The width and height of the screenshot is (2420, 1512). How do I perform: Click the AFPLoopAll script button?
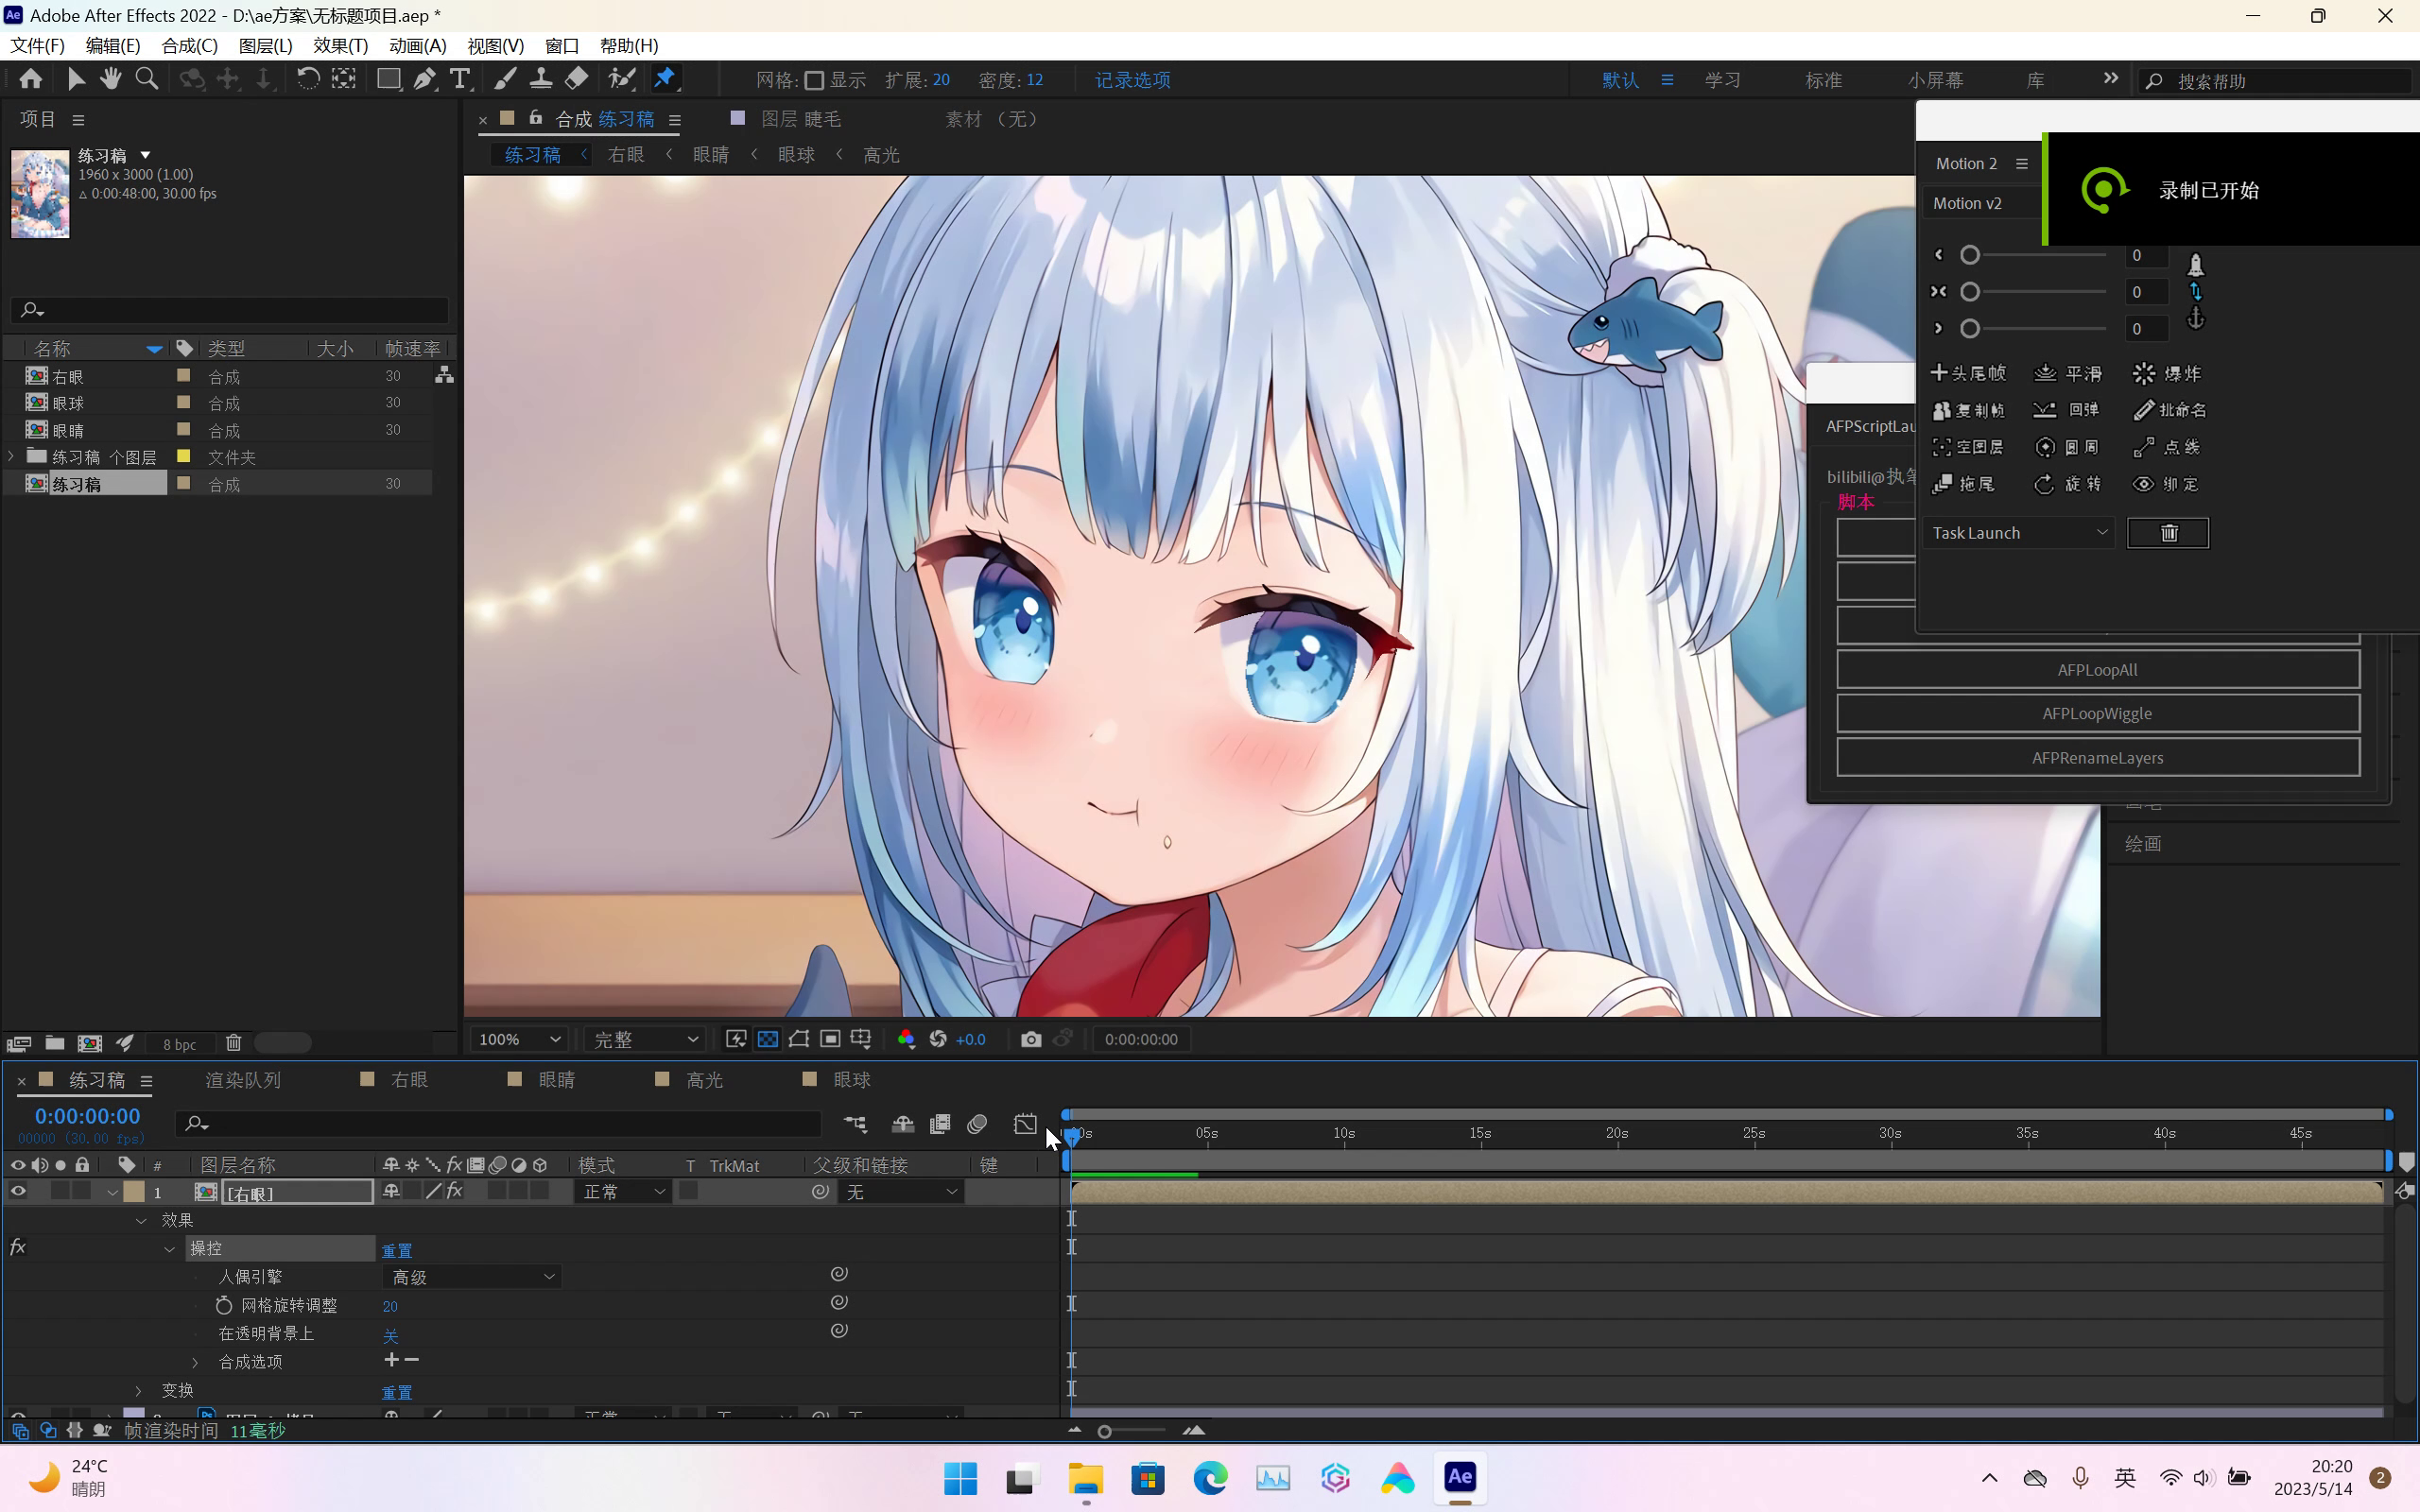click(2098, 670)
